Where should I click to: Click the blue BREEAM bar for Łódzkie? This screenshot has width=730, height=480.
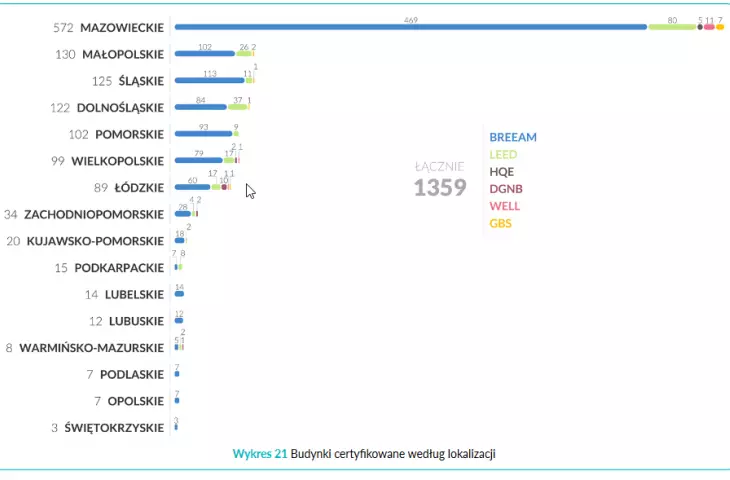click(x=192, y=187)
